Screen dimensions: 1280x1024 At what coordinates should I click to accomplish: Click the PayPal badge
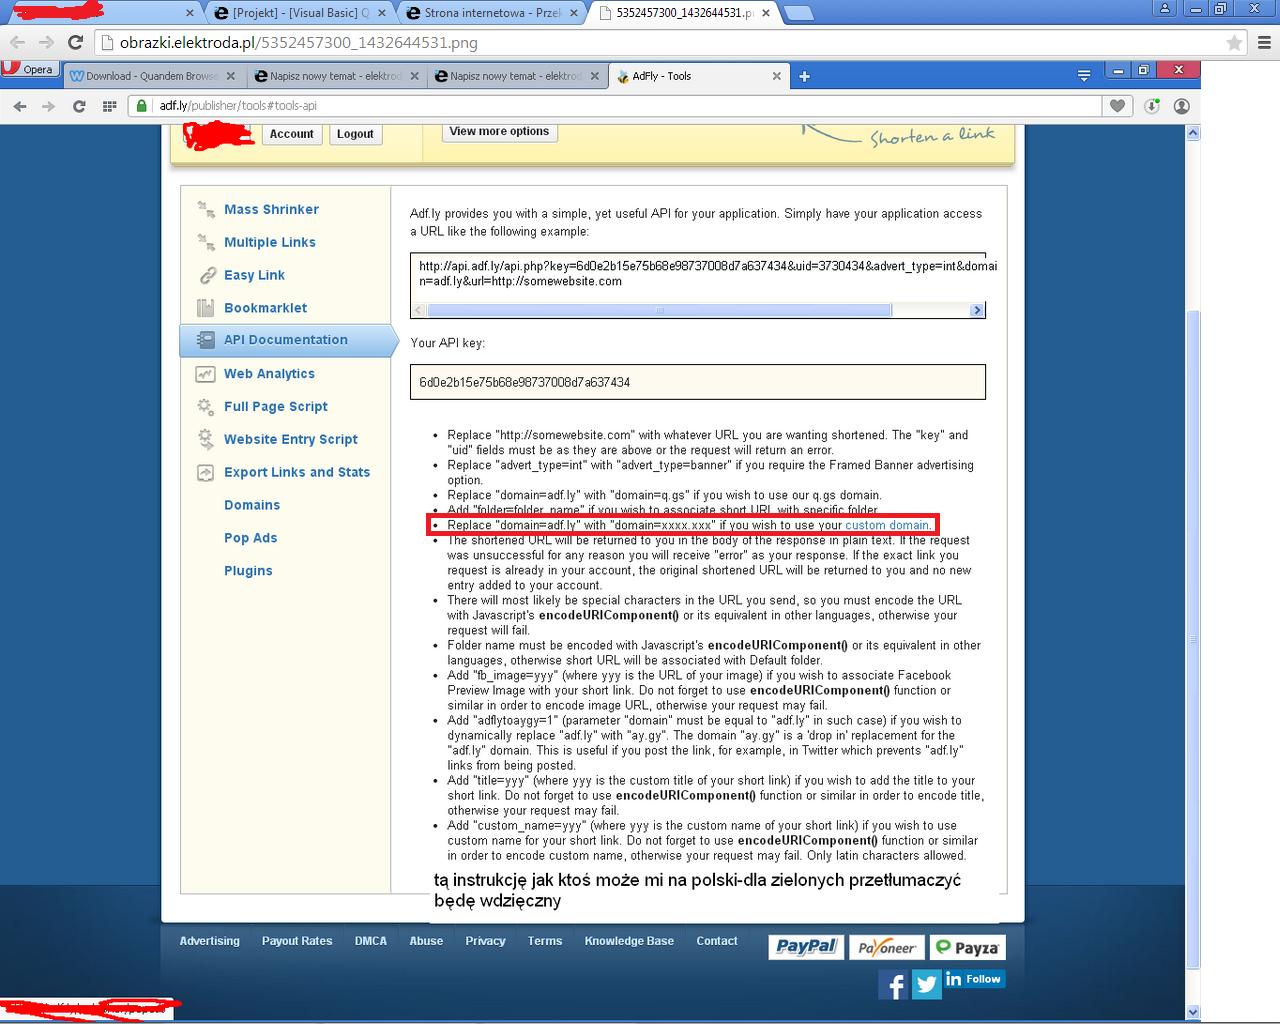pyautogui.click(x=806, y=947)
